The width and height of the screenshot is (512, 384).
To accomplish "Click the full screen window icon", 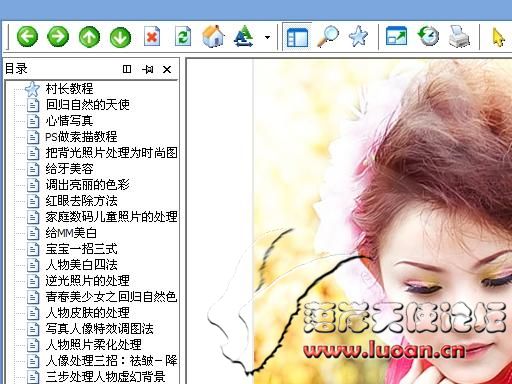I will (396, 36).
